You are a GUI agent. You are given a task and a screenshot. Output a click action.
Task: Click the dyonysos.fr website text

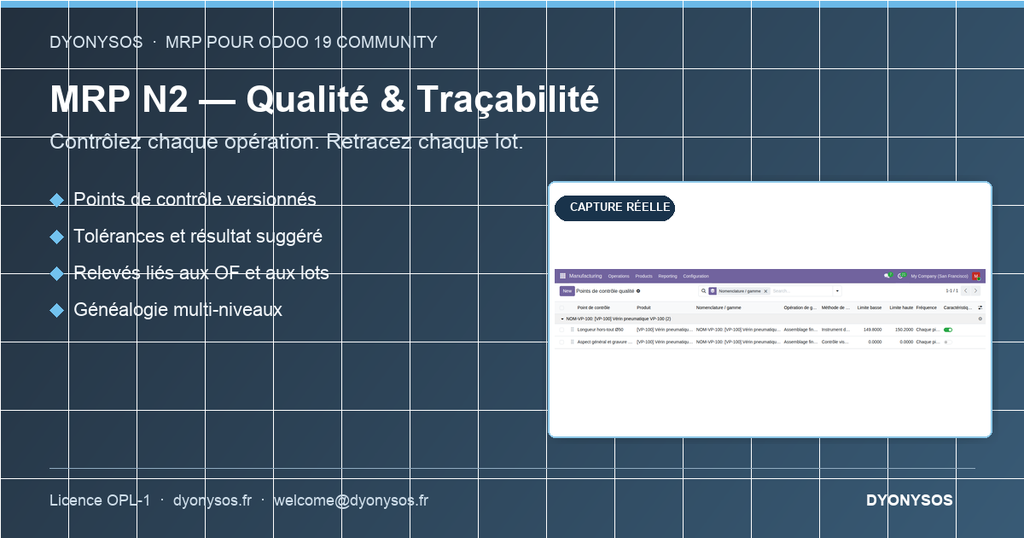coord(212,500)
